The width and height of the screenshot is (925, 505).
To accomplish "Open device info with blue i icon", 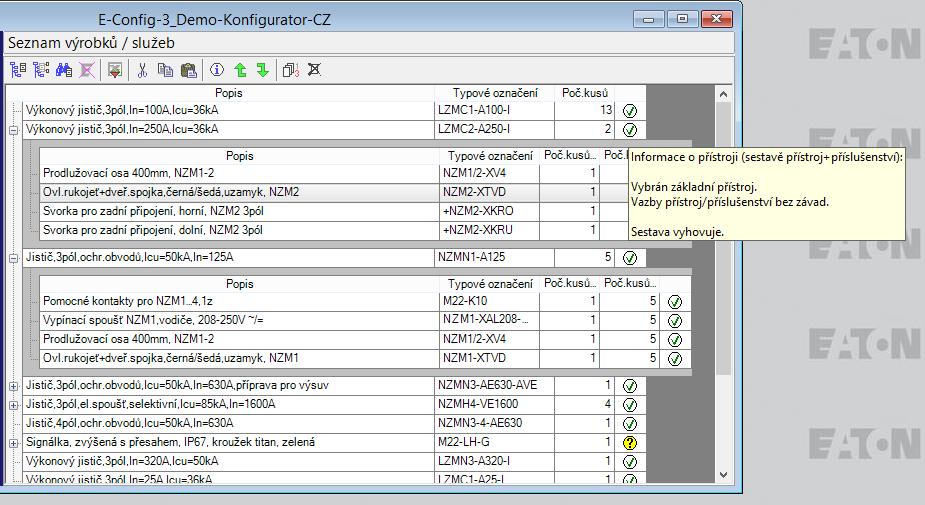I will [x=217, y=70].
